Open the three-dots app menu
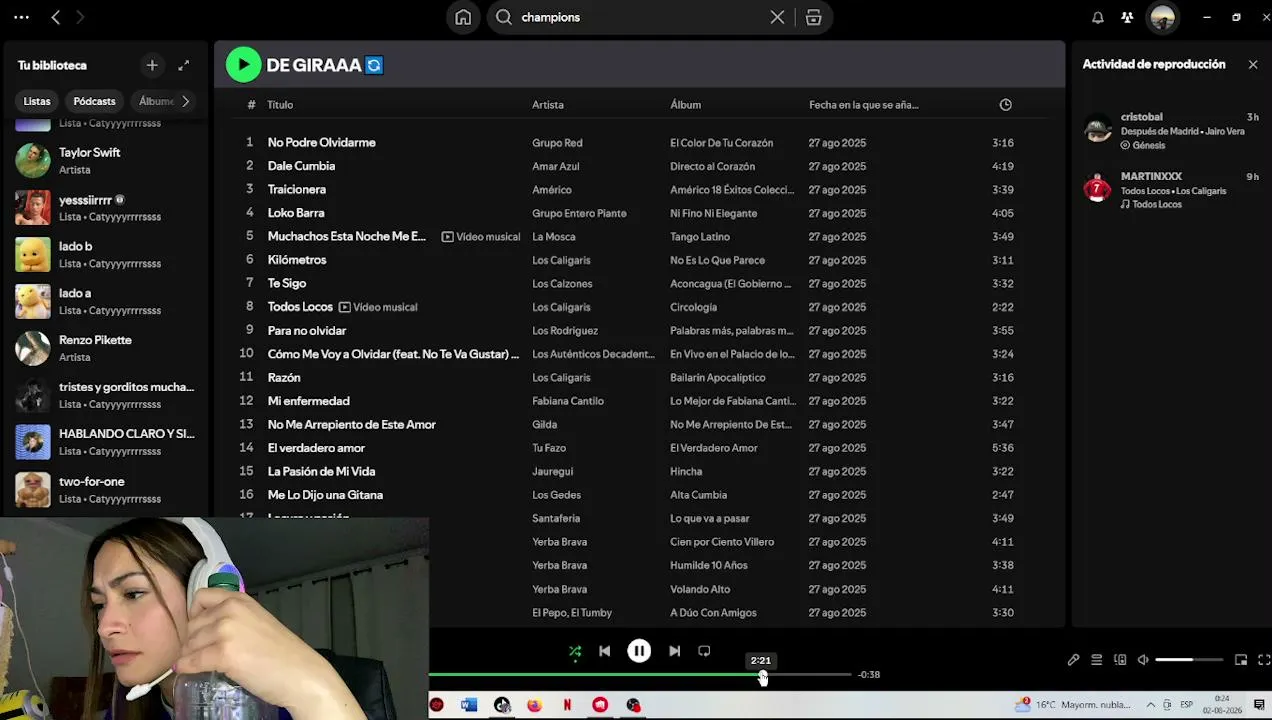 tap(21, 17)
